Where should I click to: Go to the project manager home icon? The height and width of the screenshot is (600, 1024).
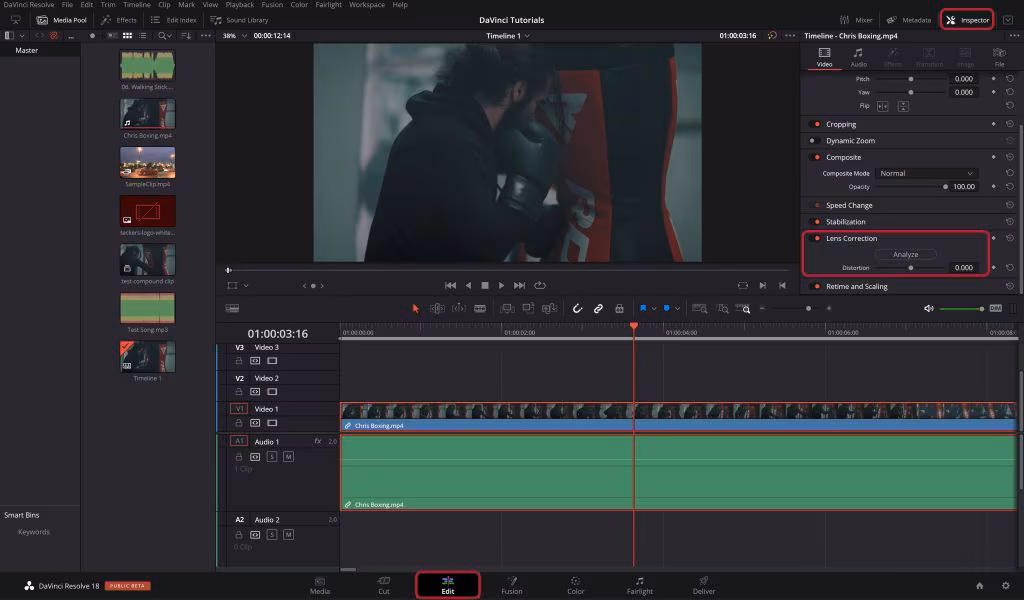pyautogui.click(x=980, y=586)
